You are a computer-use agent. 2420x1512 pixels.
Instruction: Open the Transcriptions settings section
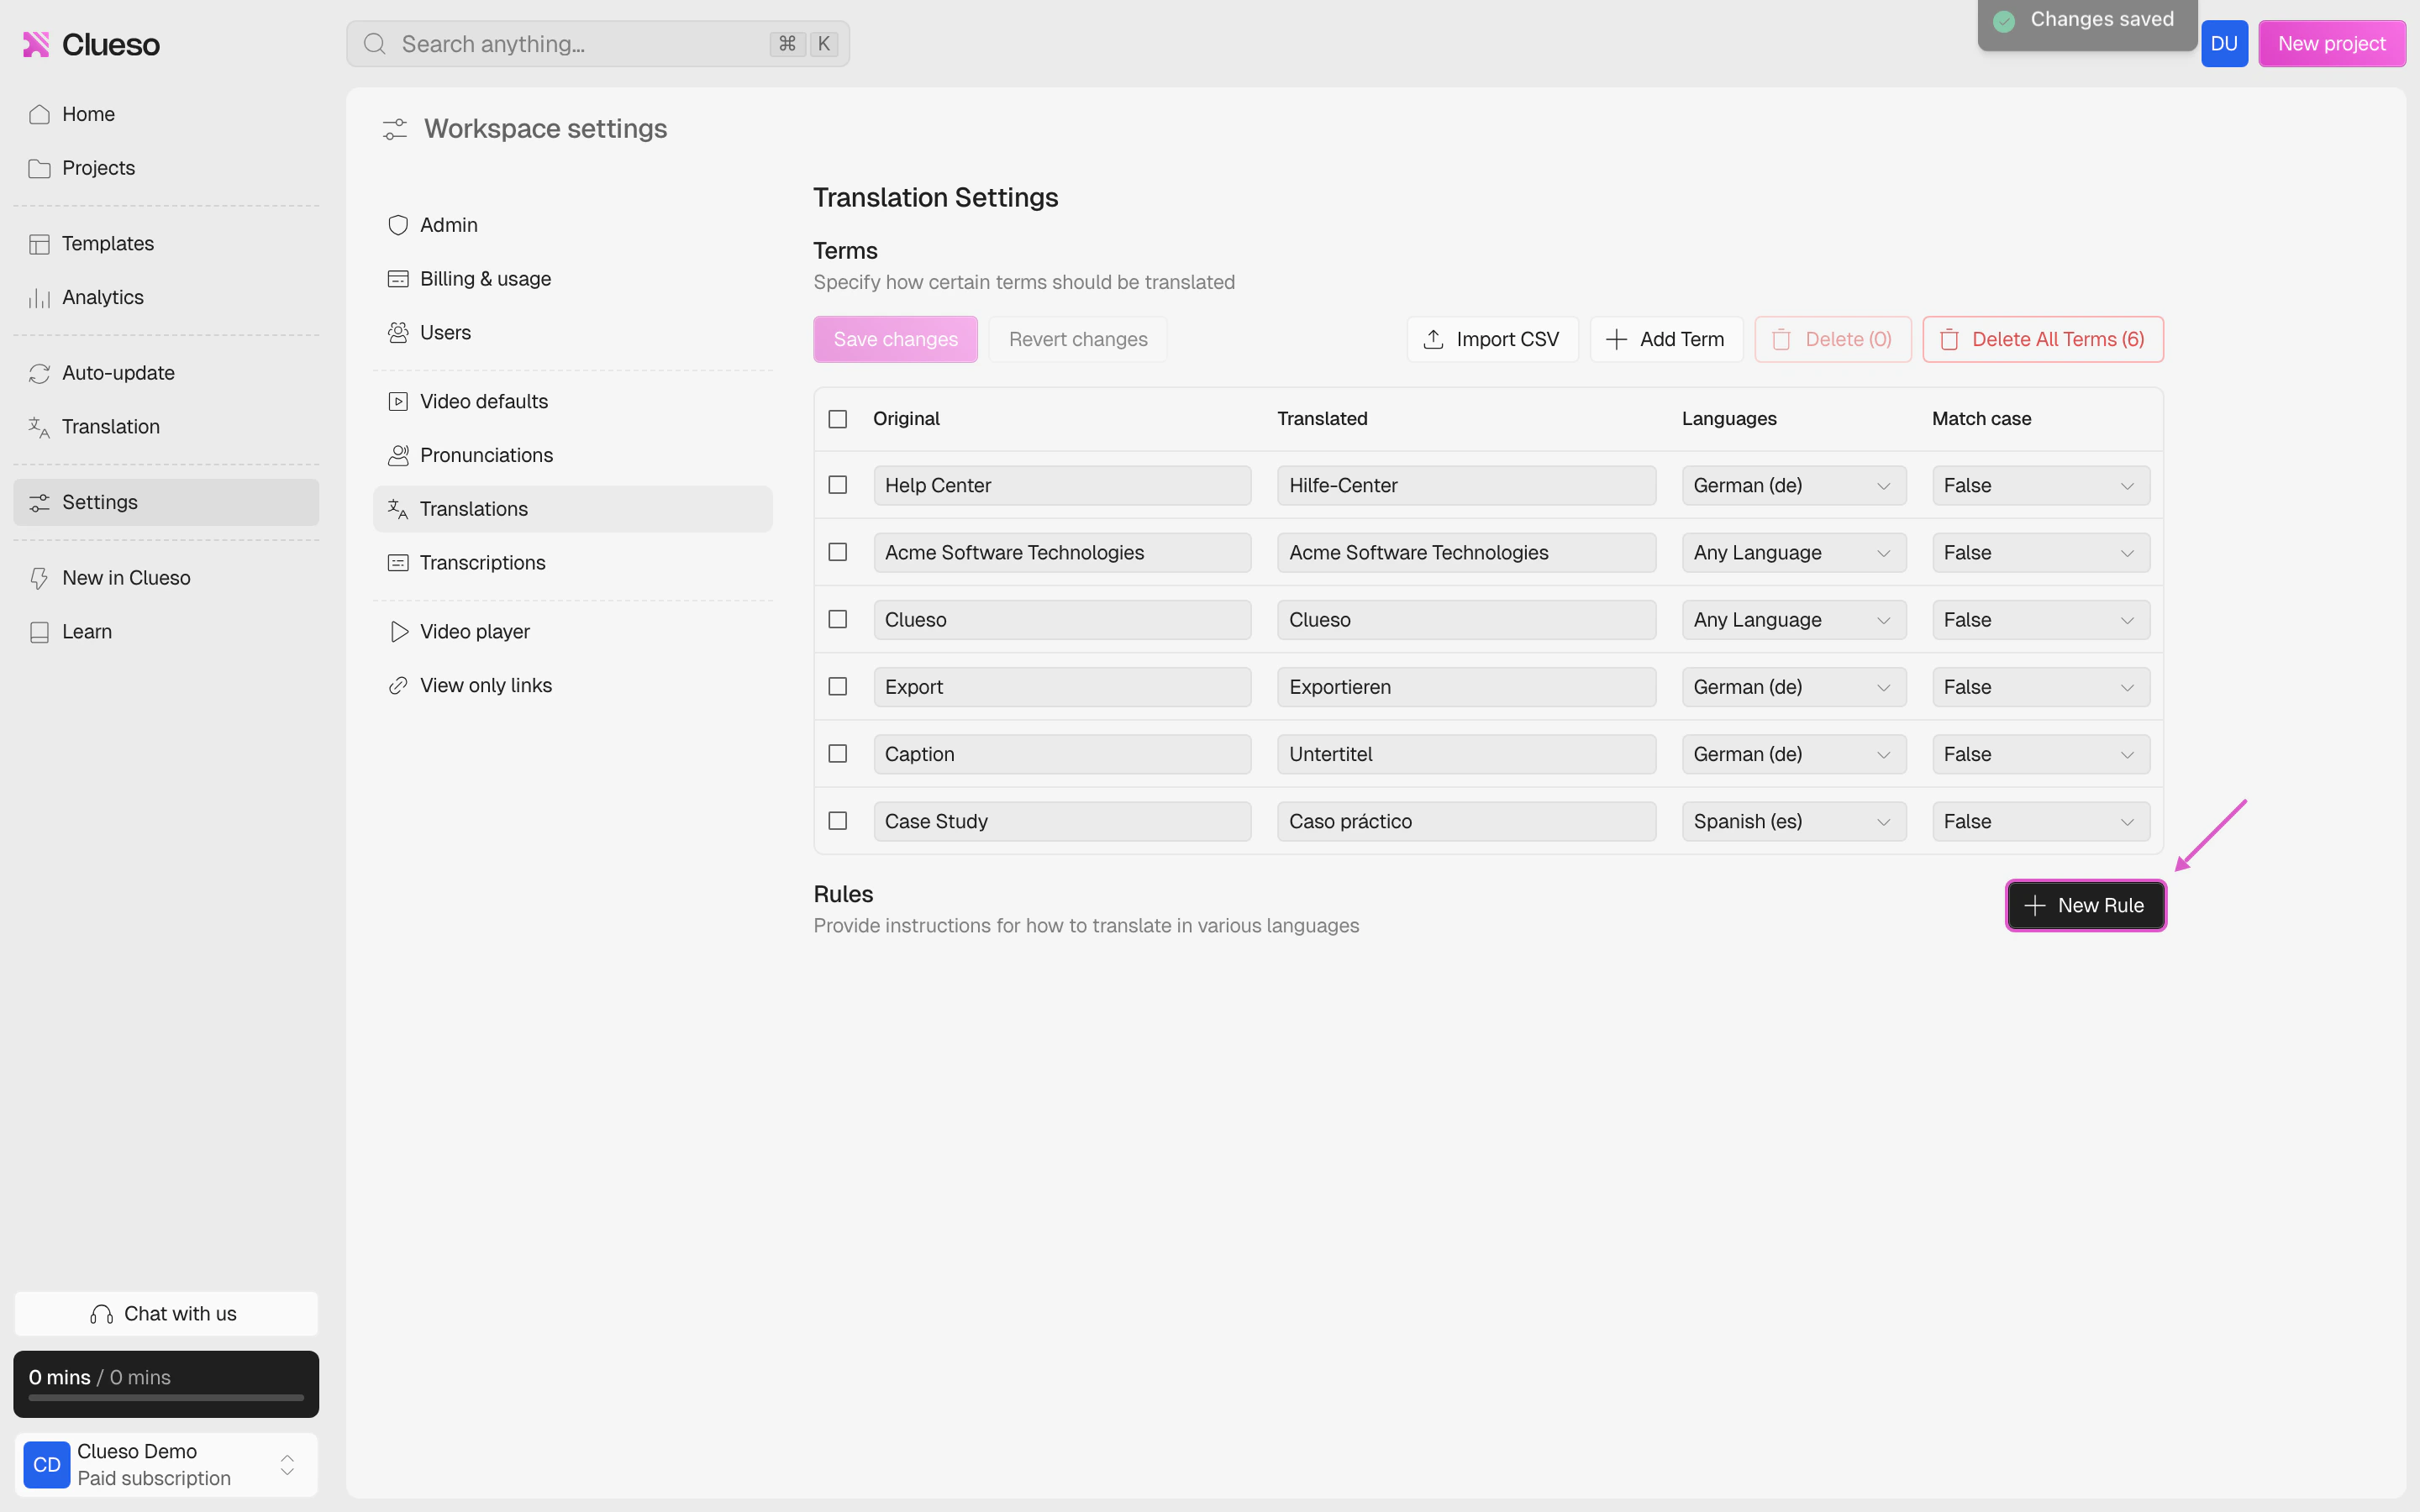572,563
